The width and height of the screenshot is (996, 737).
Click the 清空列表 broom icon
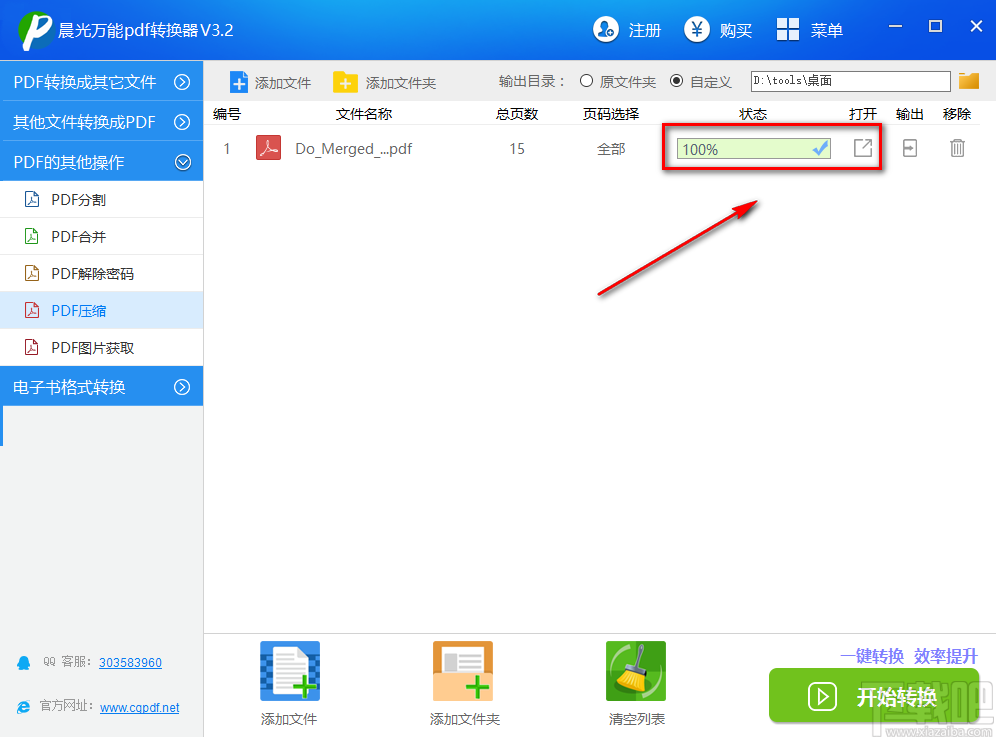(x=636, y=671)
